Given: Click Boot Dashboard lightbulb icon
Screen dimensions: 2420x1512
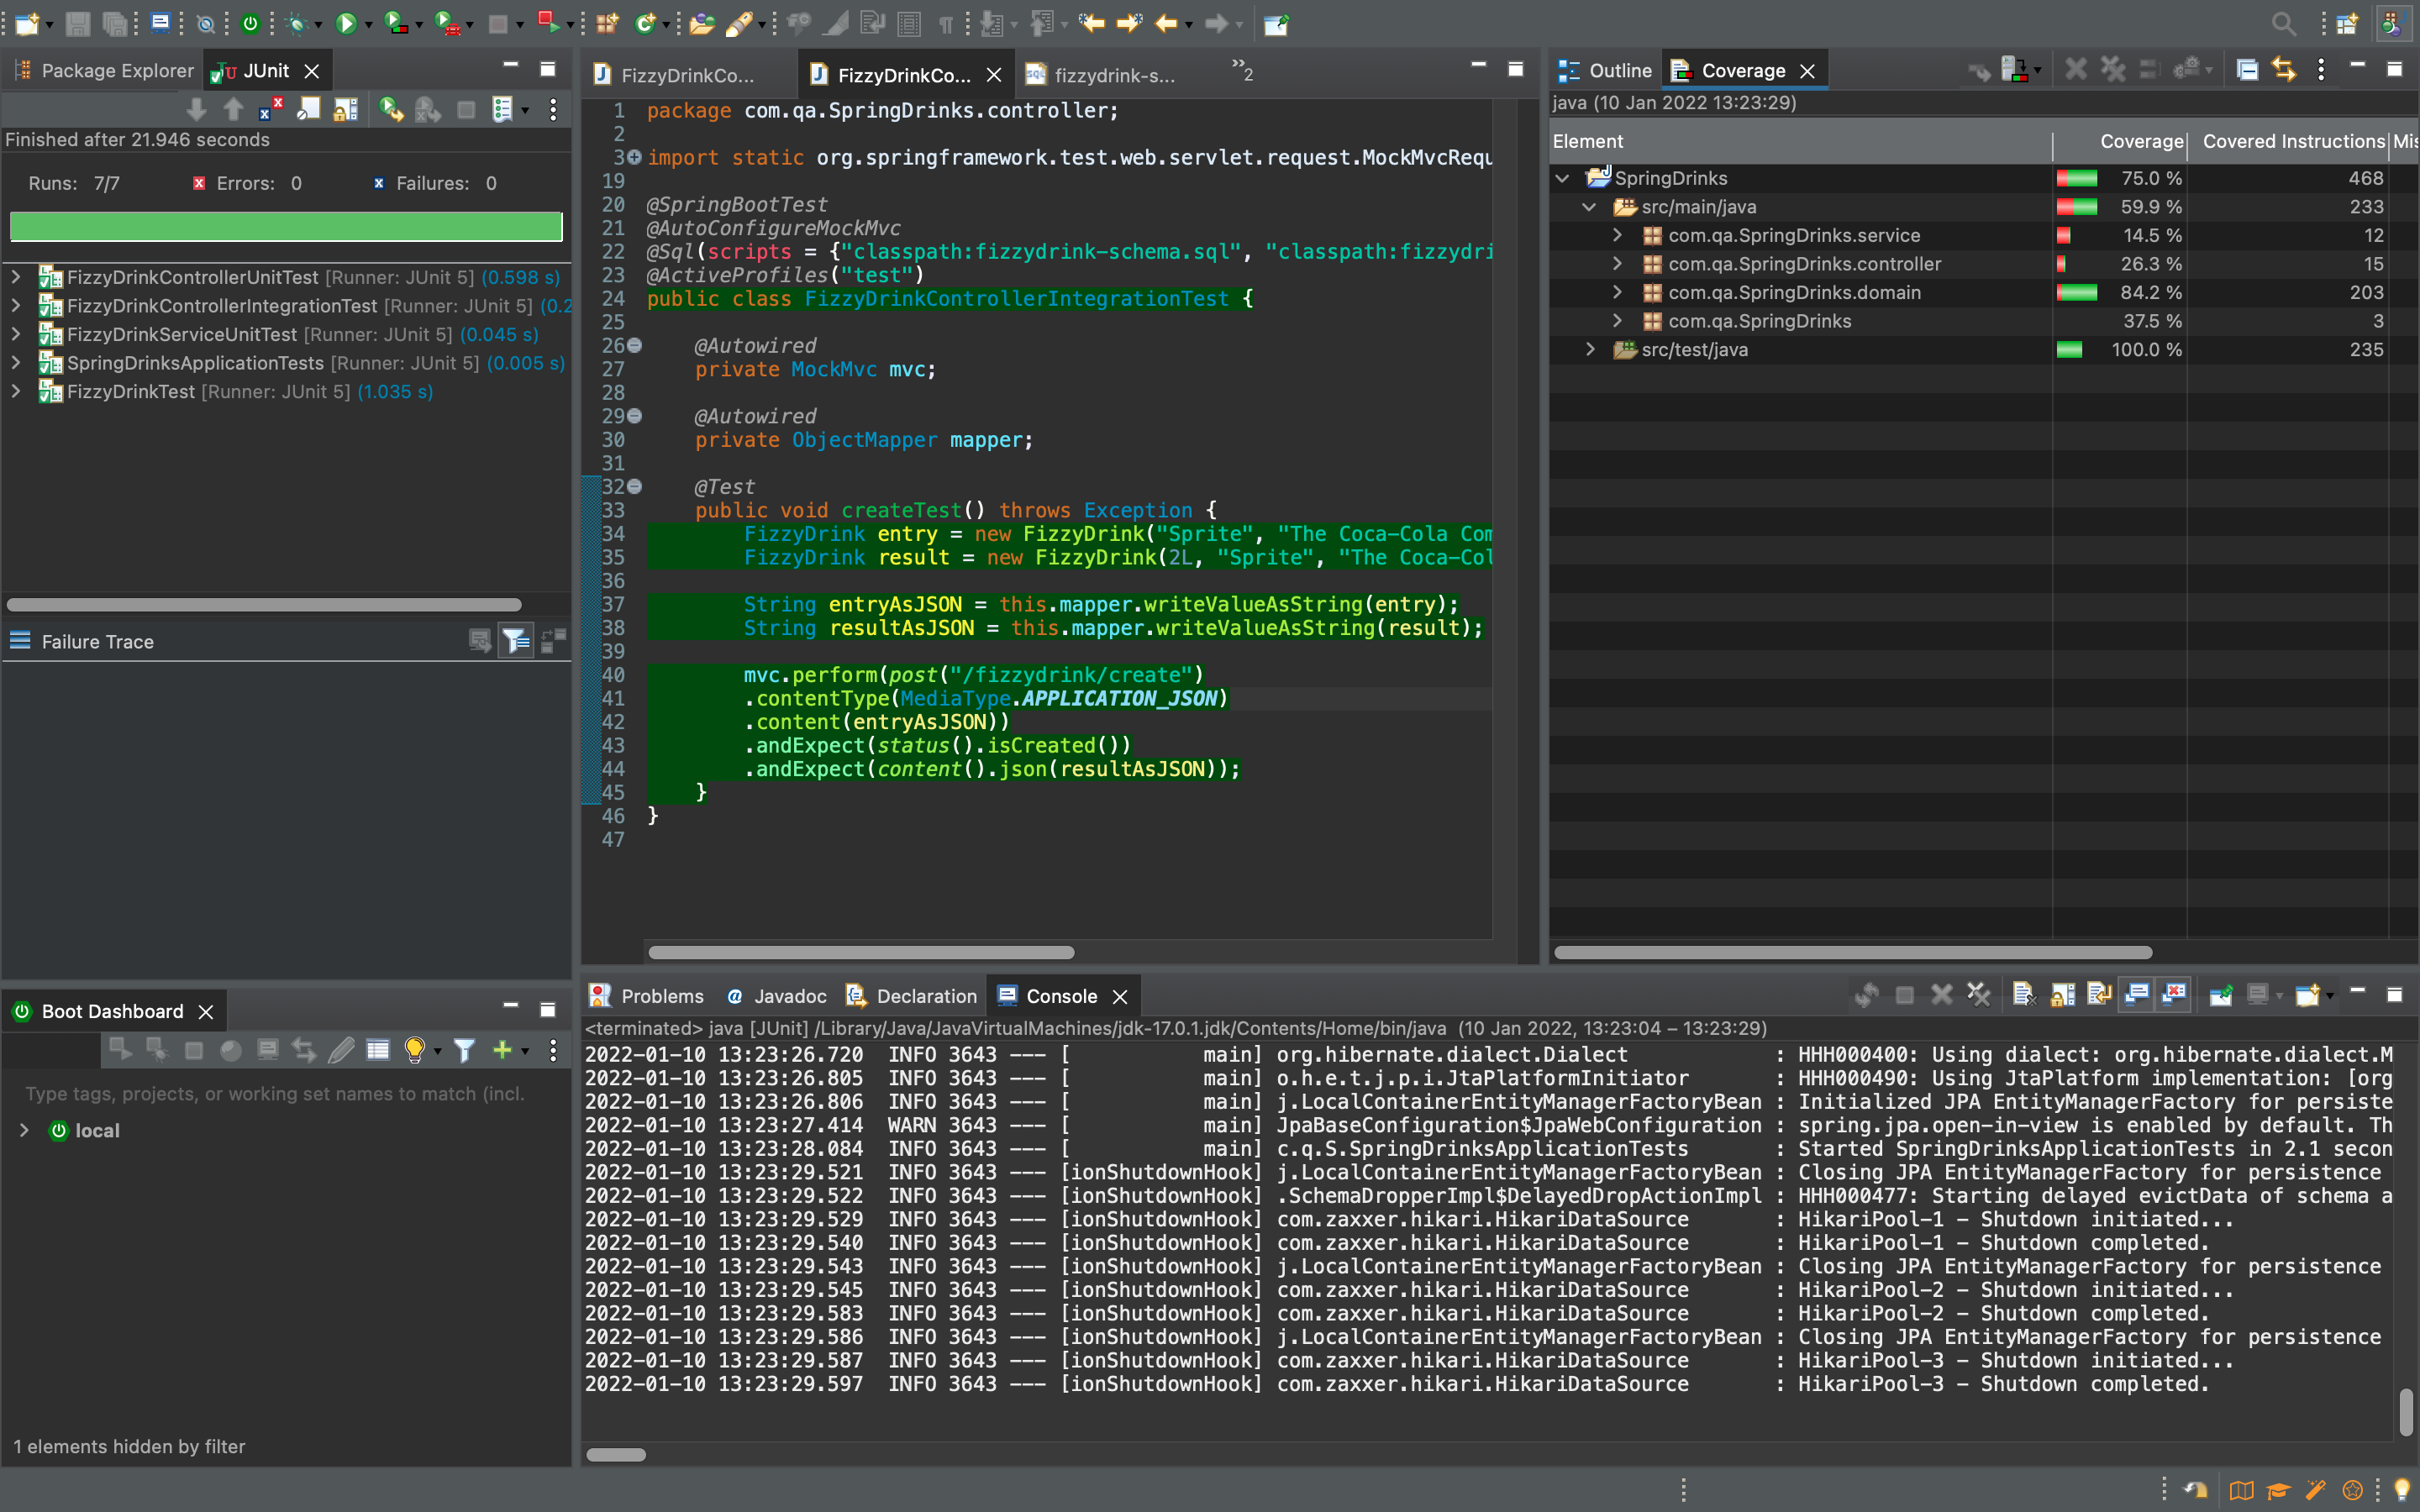Looking at the screenshot, I should click(414, 1049).
